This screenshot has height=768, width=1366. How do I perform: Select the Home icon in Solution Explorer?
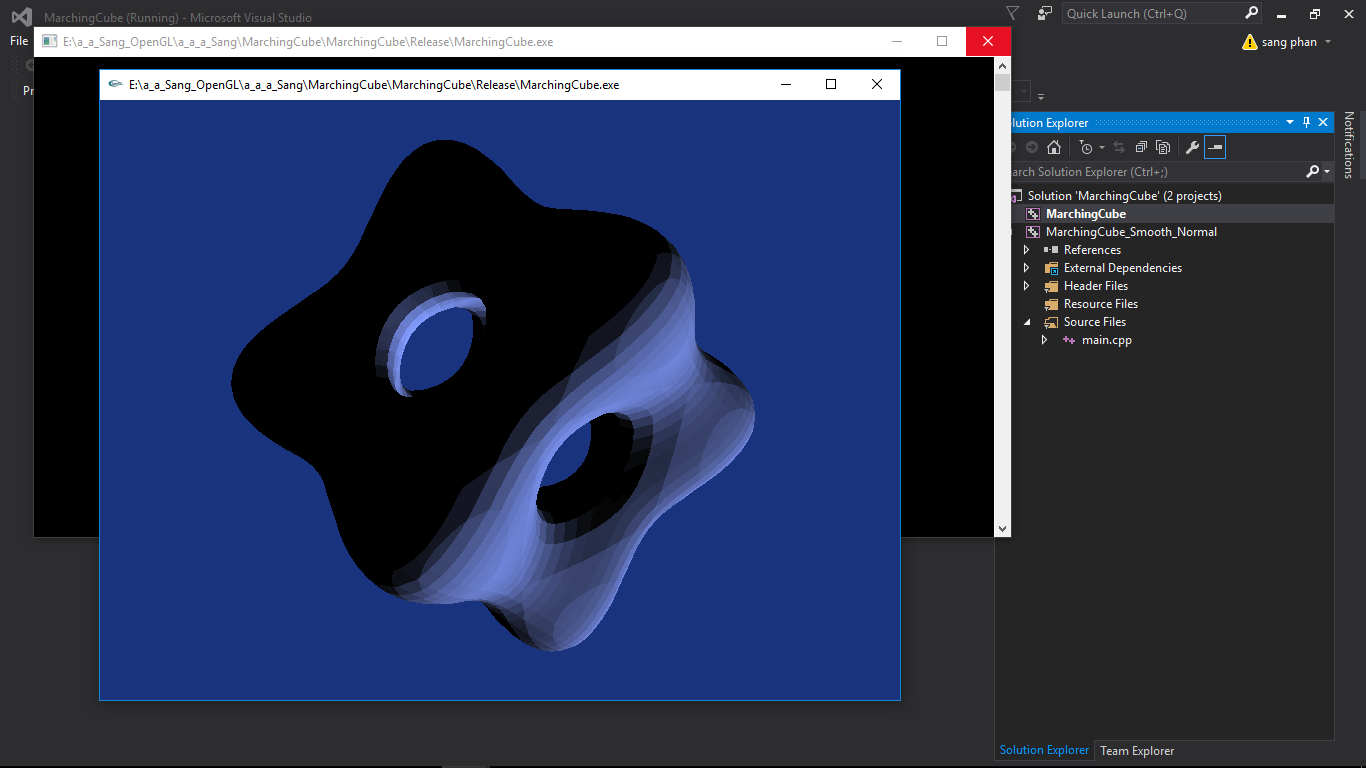coord(1054,147)
